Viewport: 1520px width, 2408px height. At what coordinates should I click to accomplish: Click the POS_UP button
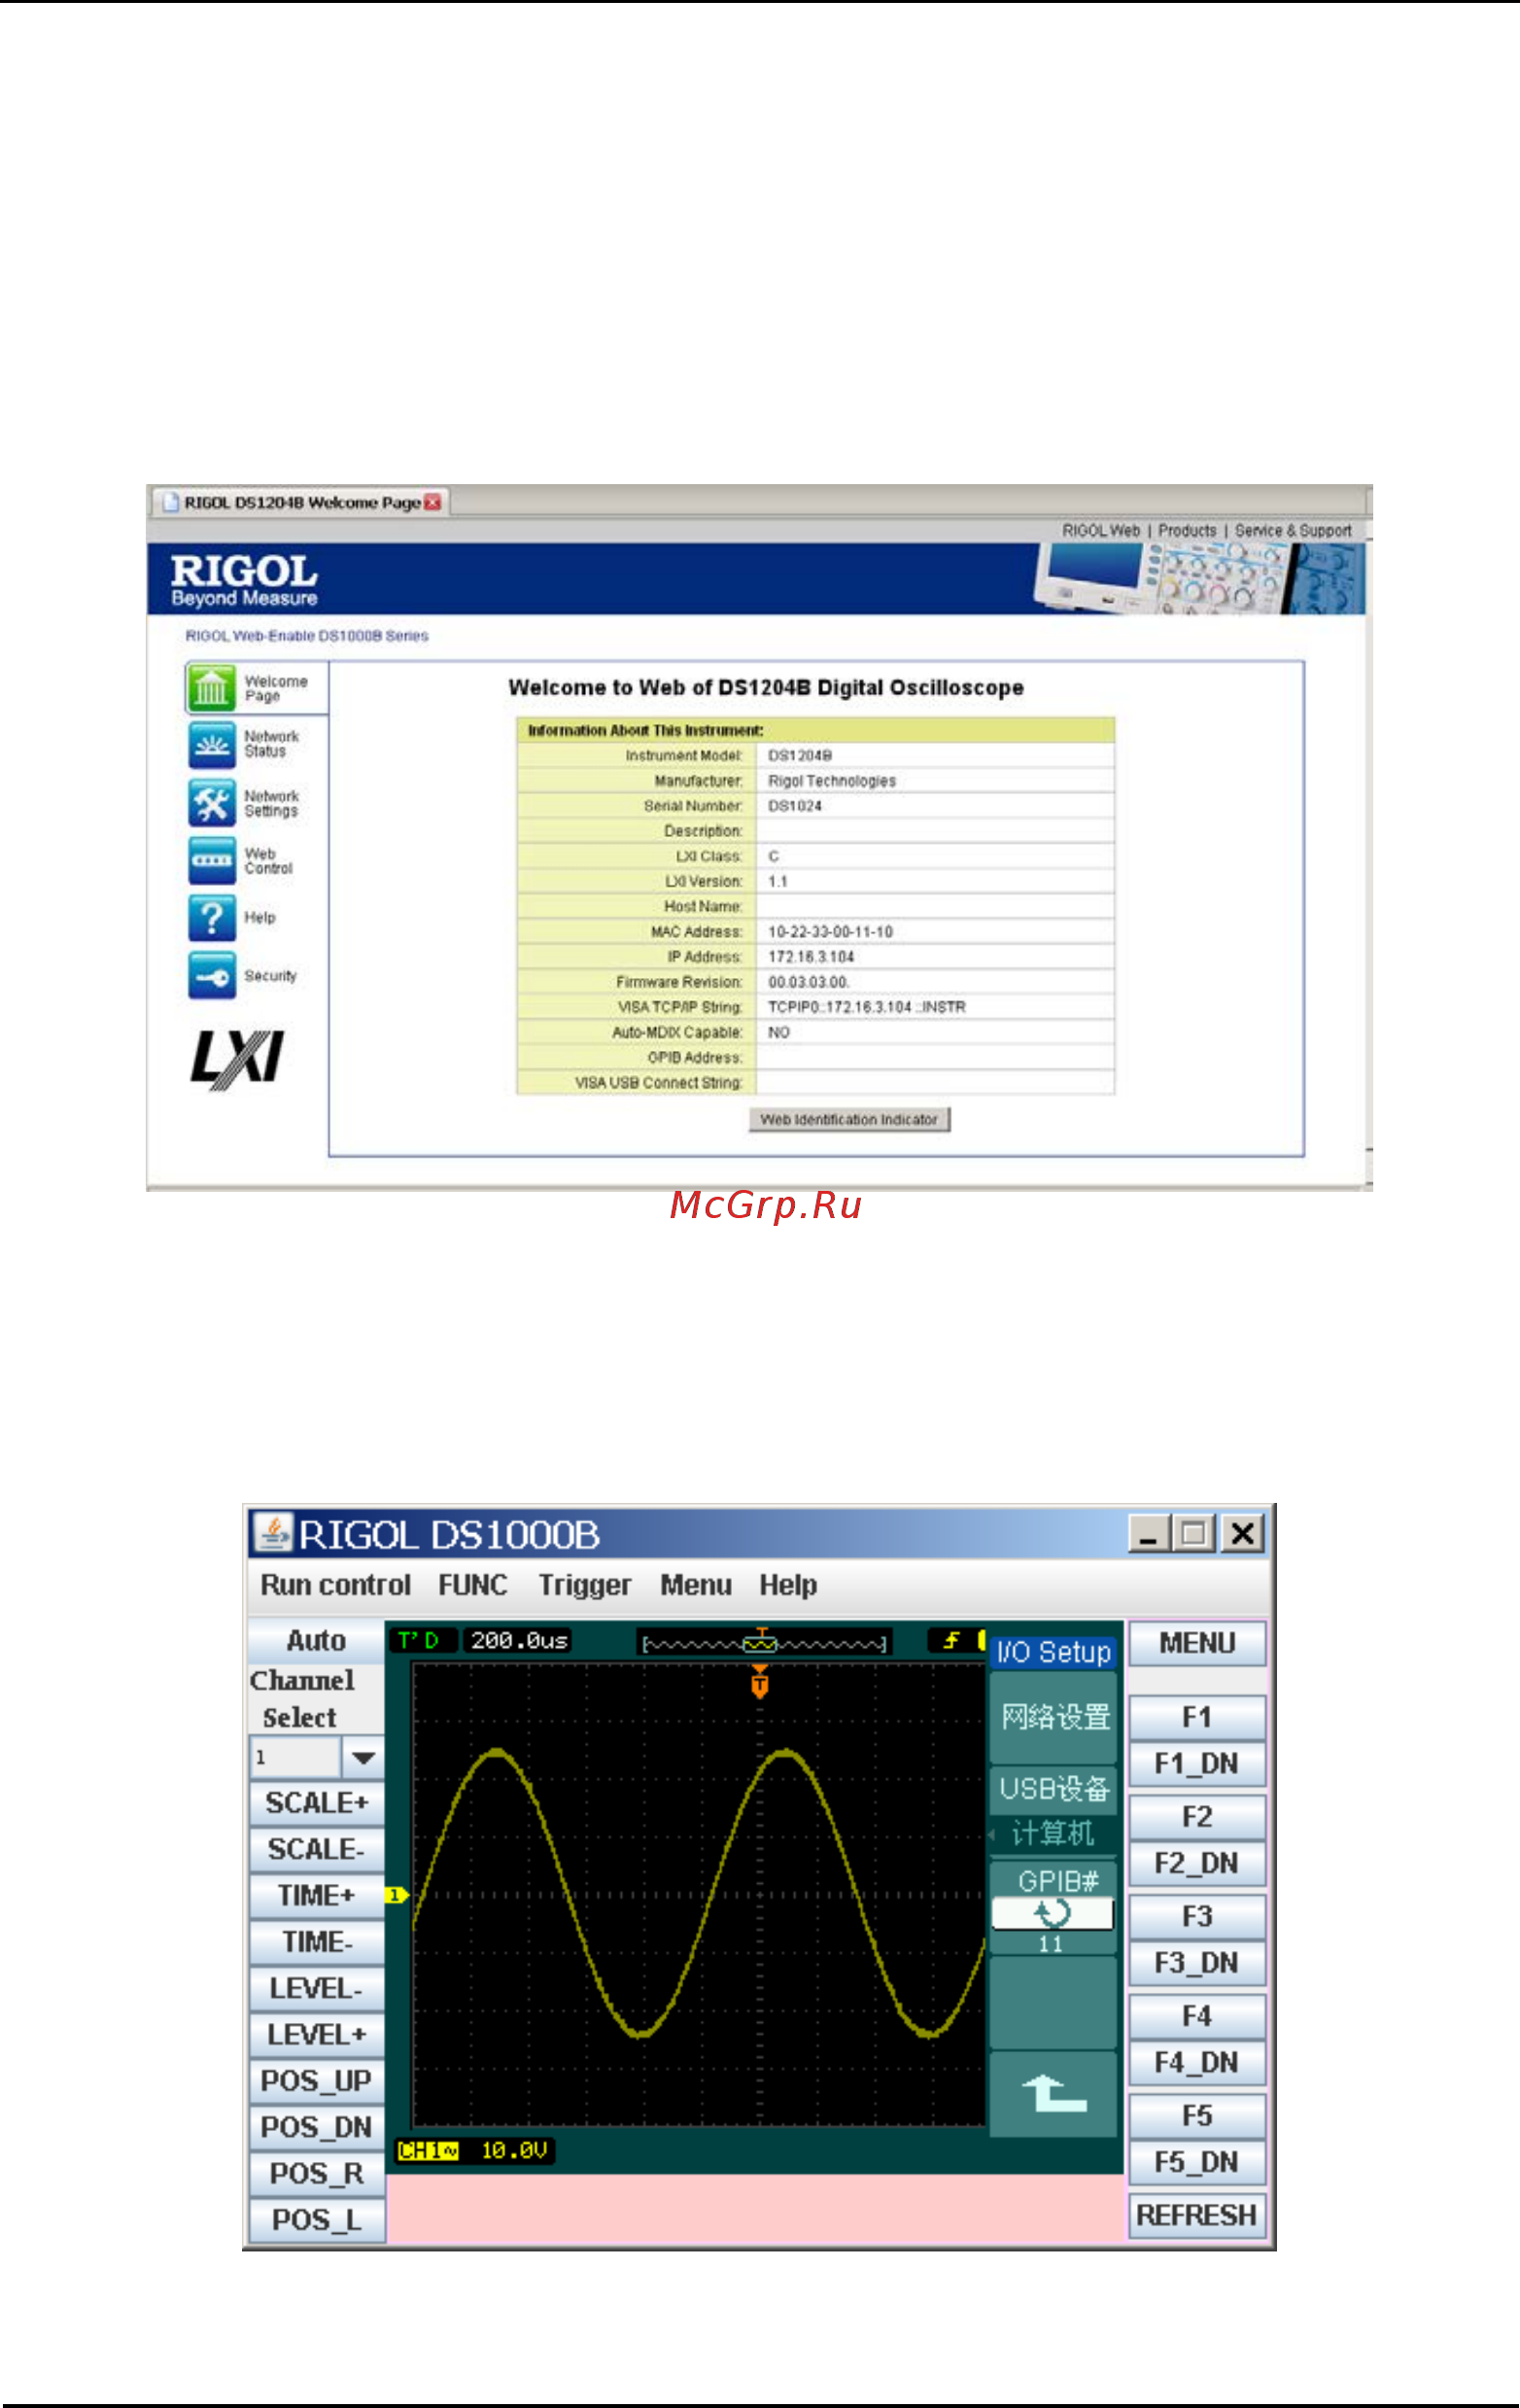pos(317,2080)
